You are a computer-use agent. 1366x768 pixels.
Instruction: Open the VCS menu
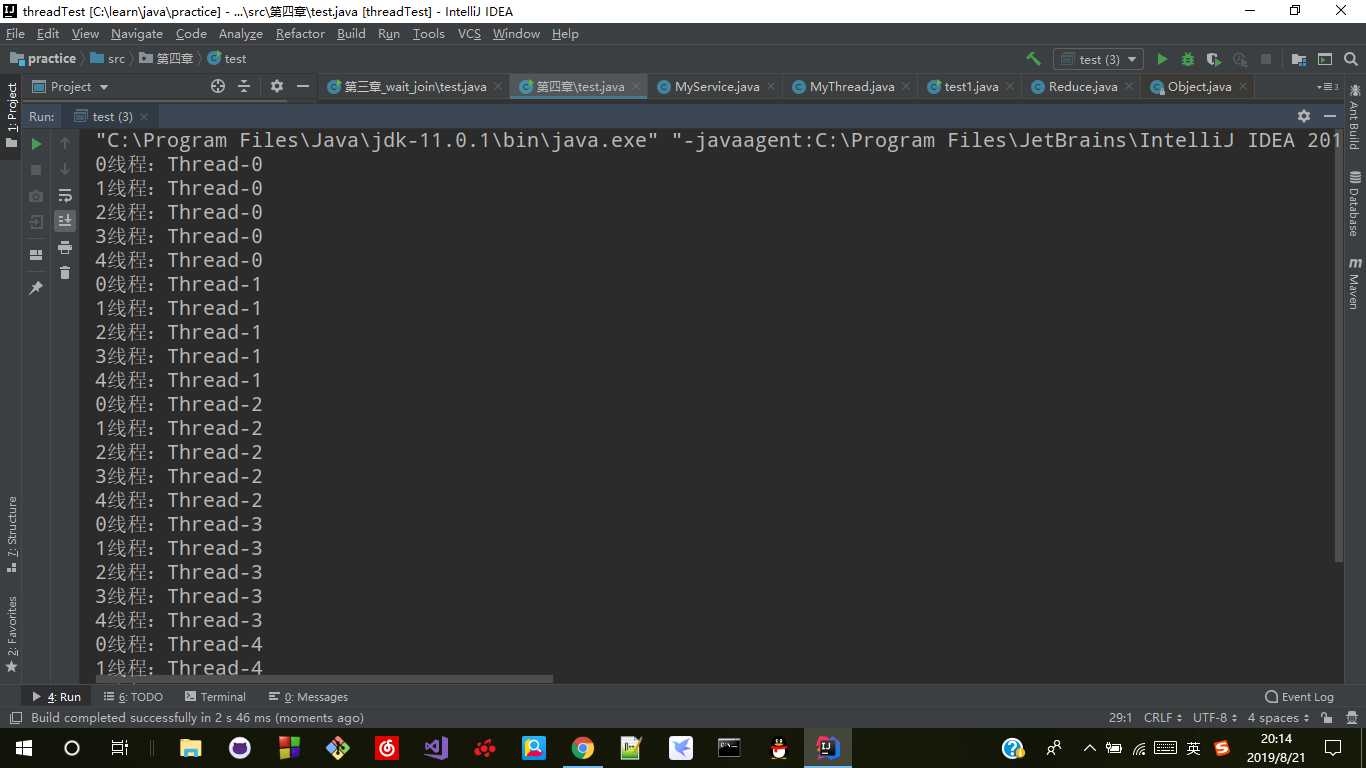tap(469, 34)
